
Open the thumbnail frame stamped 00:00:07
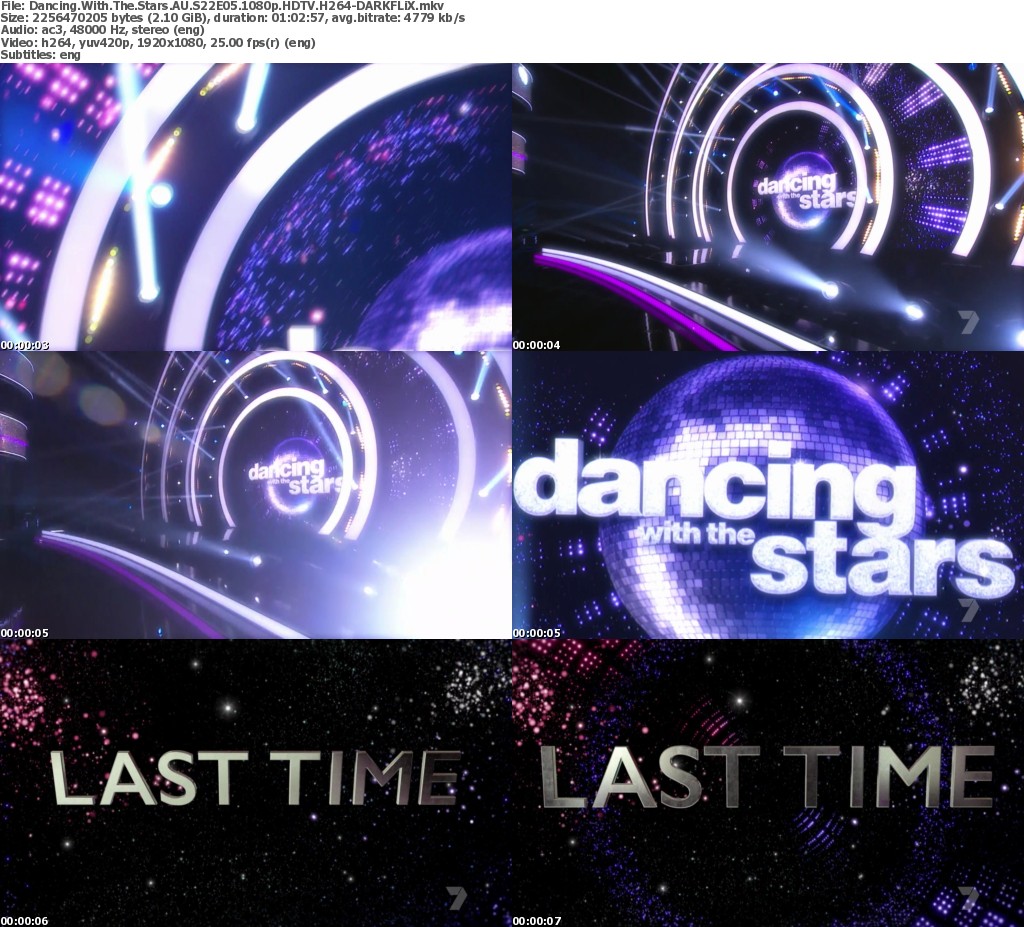[768, 783]
